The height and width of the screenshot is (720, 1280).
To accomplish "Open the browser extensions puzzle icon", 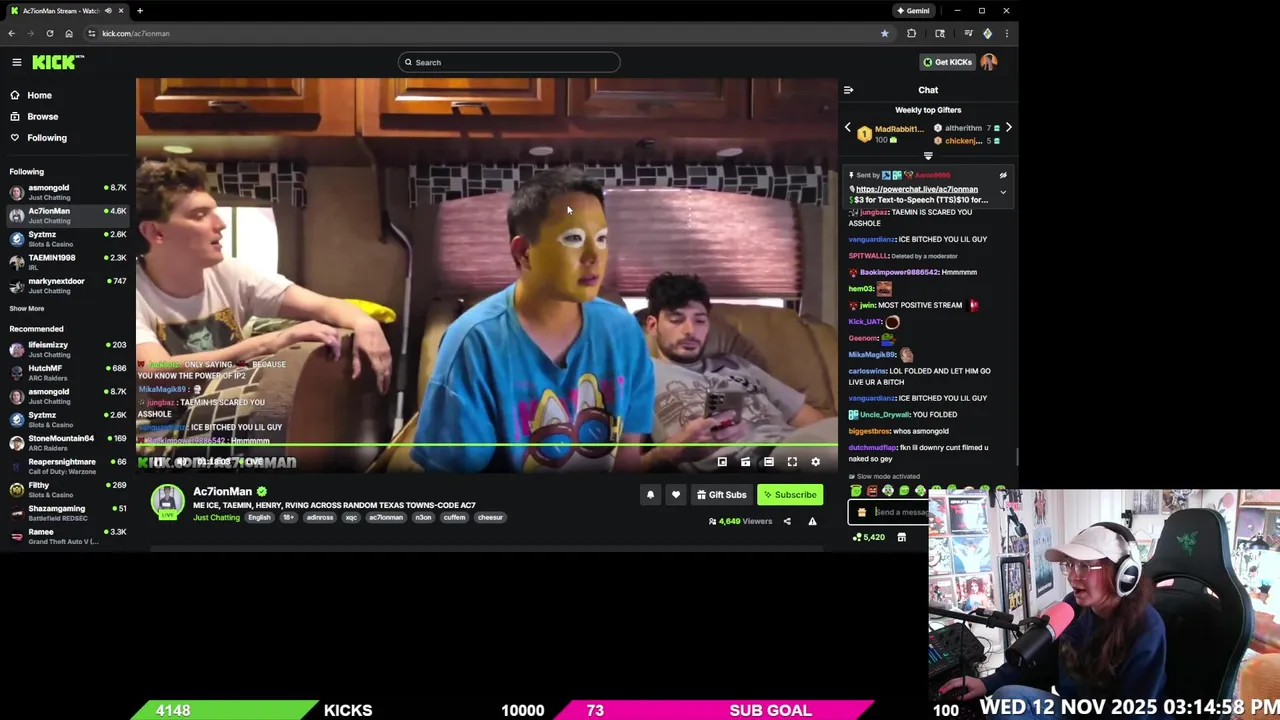I will pos(911,33).
